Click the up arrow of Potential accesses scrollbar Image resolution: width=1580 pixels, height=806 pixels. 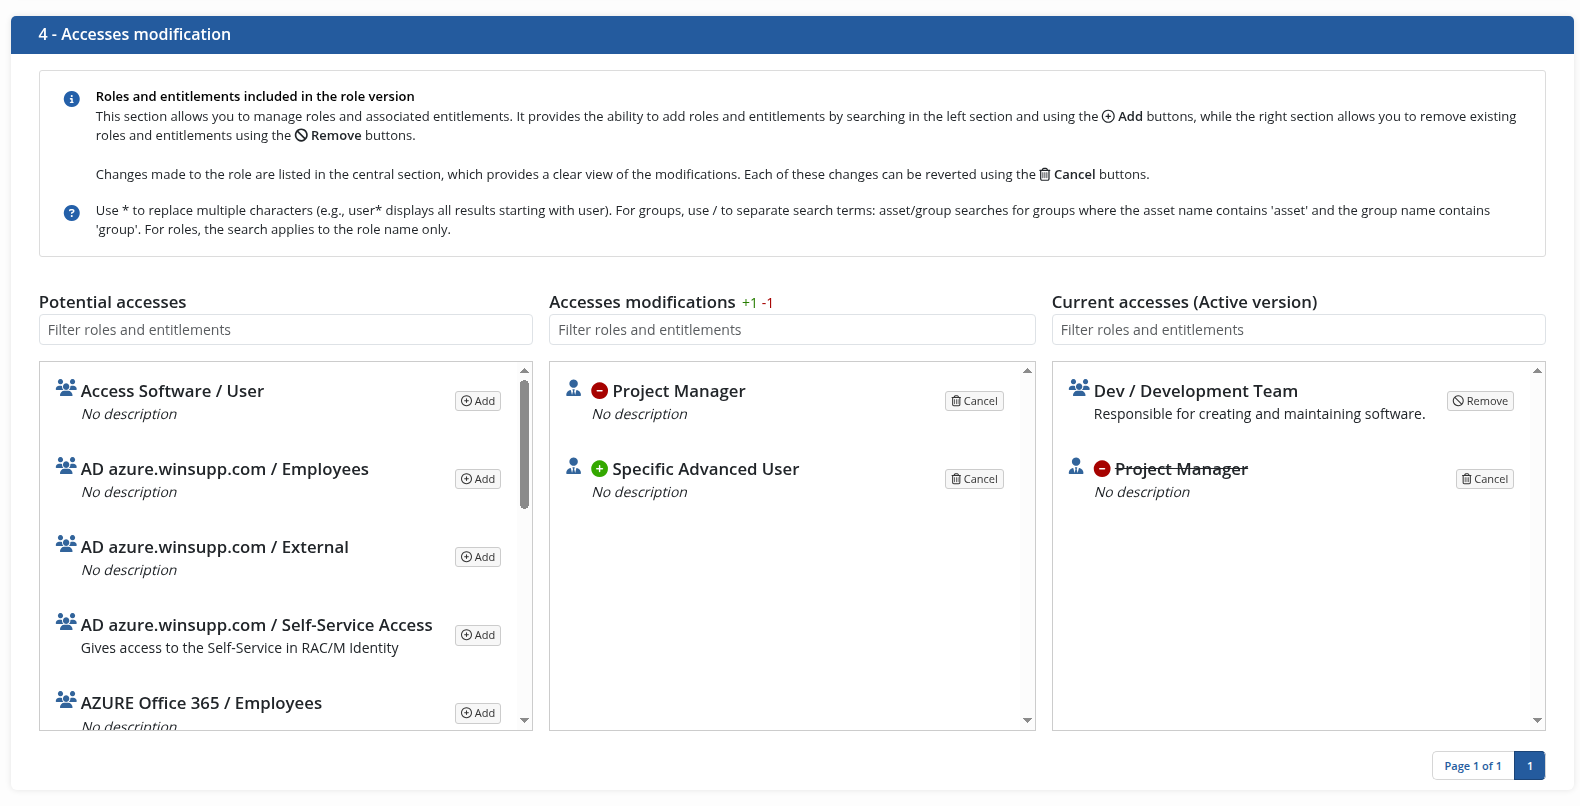[524, 371]
